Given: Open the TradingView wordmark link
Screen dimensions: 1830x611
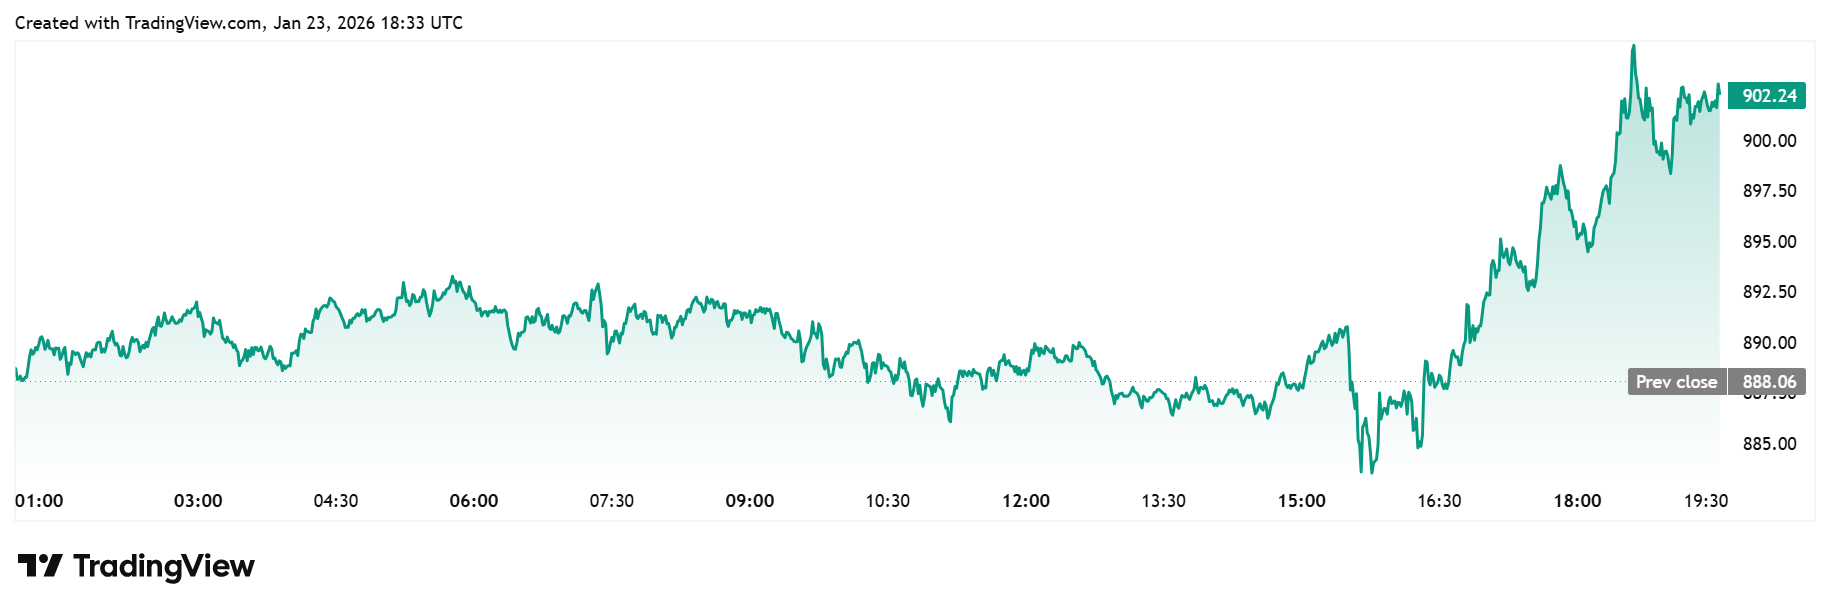Looking at the screenshot, I should (164, 566).
